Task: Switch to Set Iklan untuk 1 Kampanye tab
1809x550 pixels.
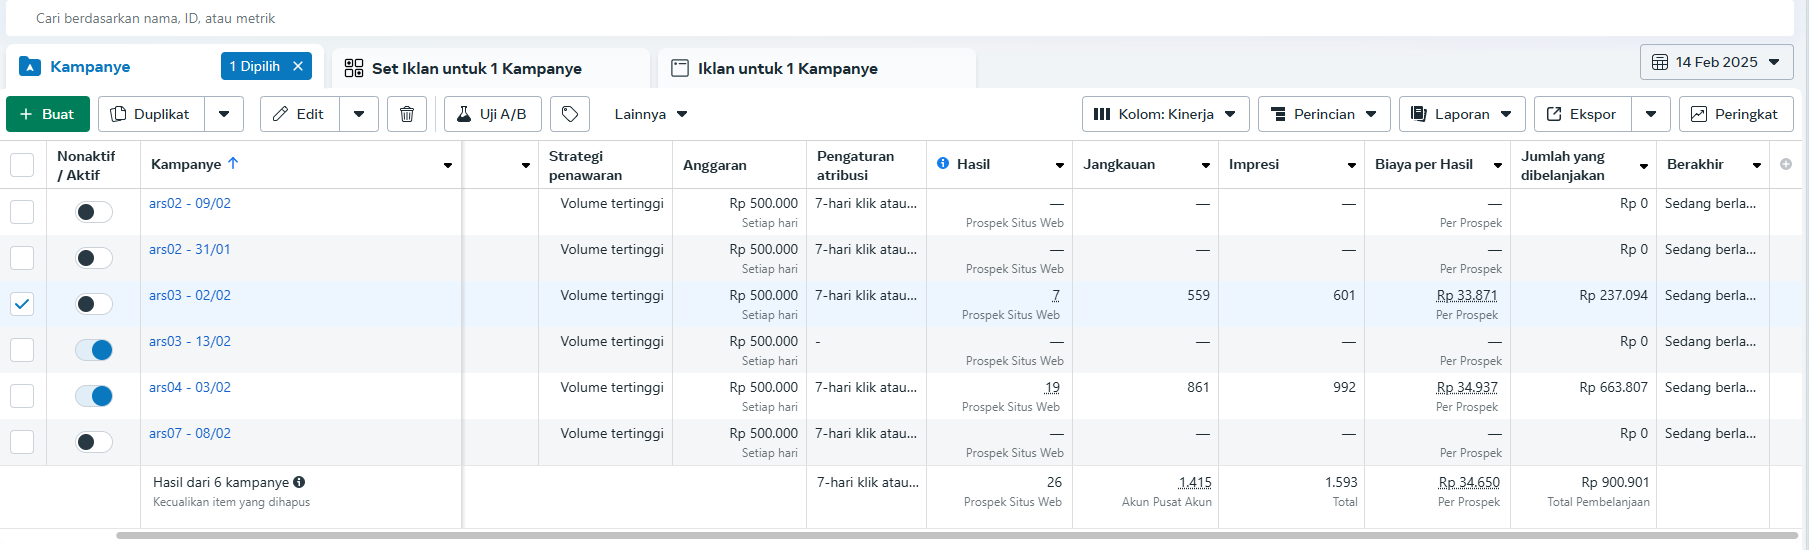Action: [476, 68]
